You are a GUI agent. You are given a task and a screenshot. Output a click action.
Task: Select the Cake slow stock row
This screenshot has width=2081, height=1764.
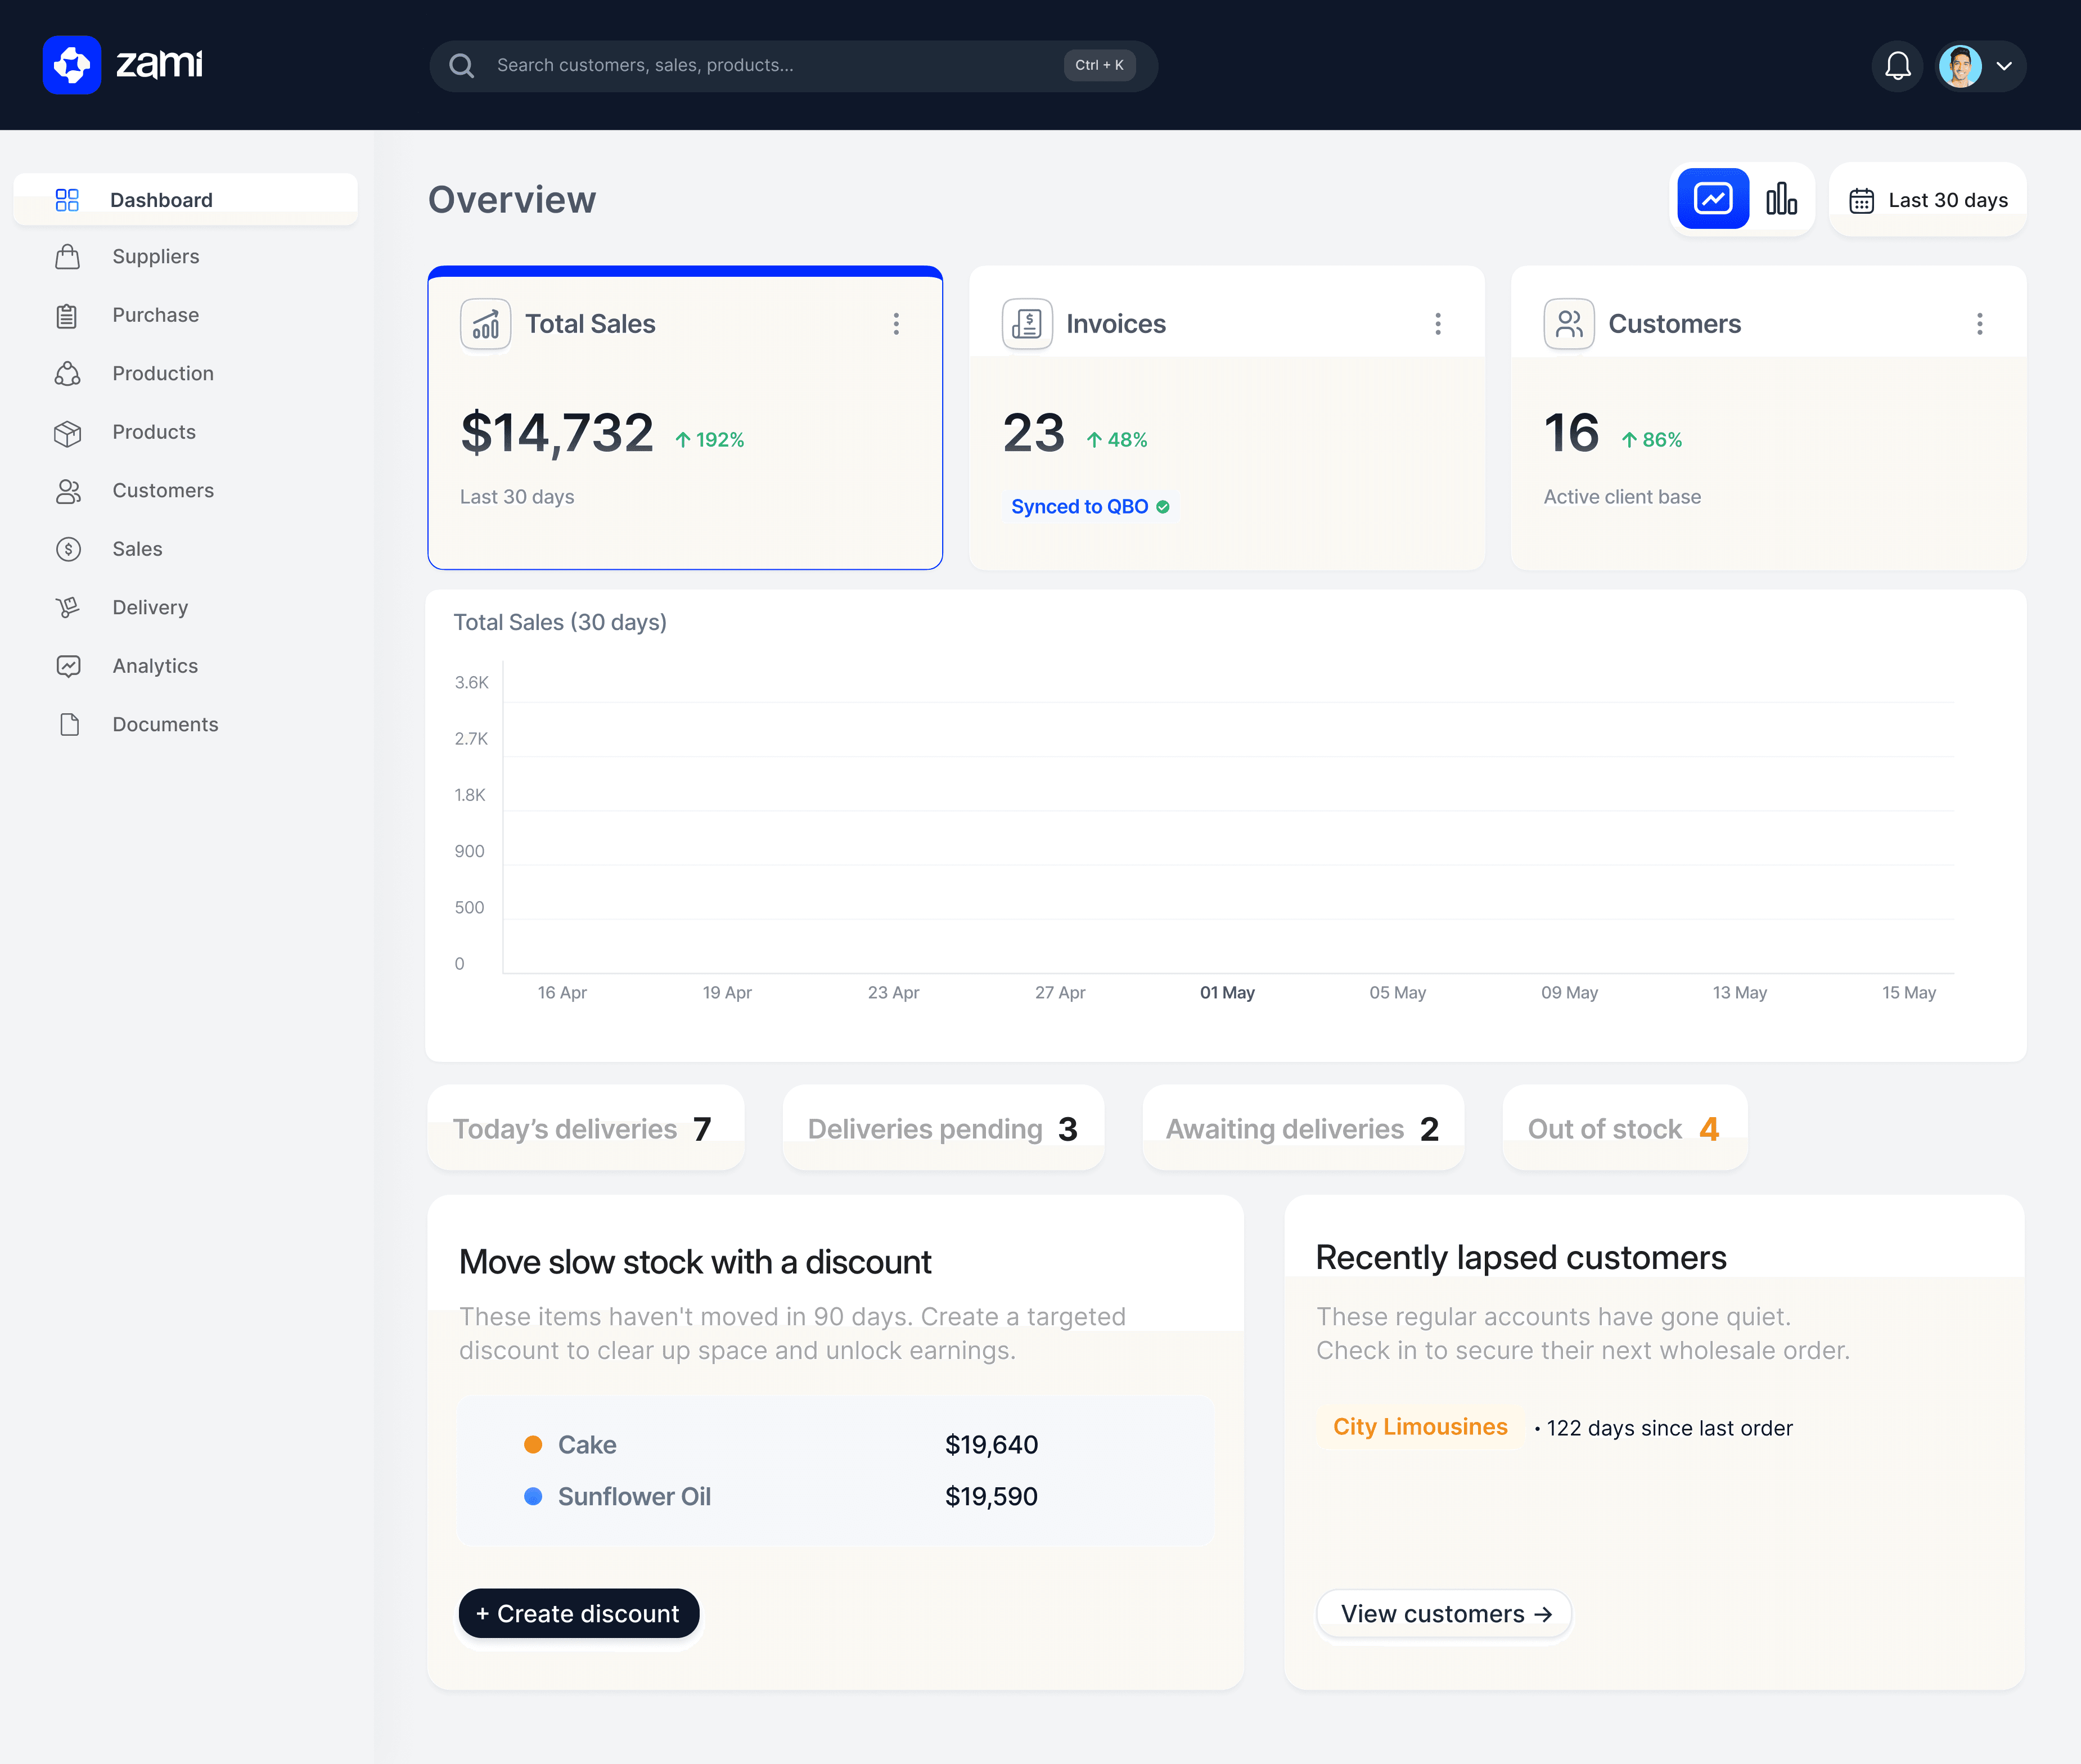[x=781, y=1445]
